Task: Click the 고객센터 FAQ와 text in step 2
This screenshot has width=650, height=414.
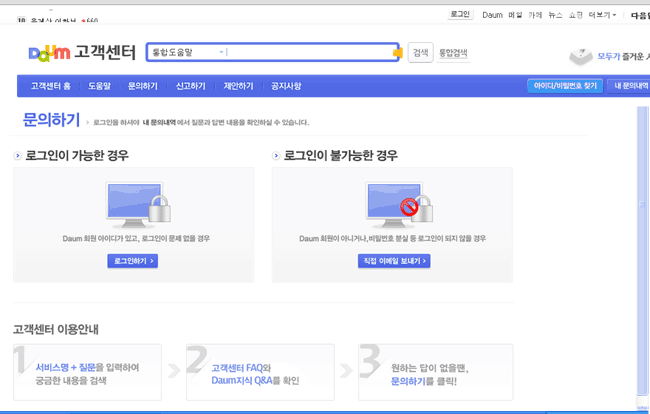Action: tap(241, 368)
